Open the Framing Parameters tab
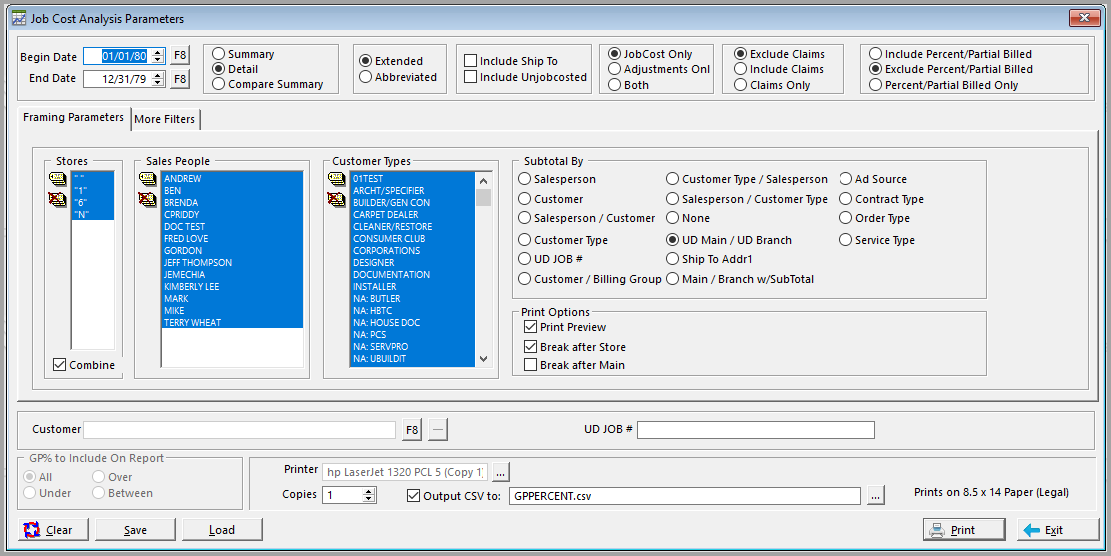1111x556 pixels. pos(74,117)
